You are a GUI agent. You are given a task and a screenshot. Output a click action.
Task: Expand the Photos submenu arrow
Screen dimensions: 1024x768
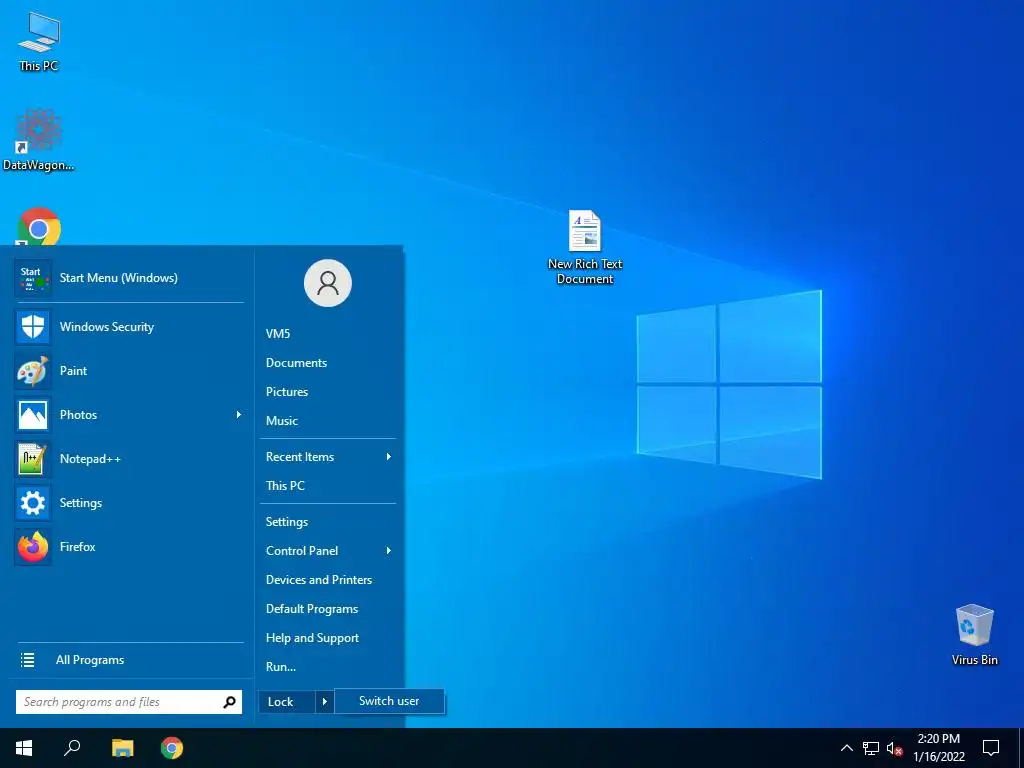point(238,415)
